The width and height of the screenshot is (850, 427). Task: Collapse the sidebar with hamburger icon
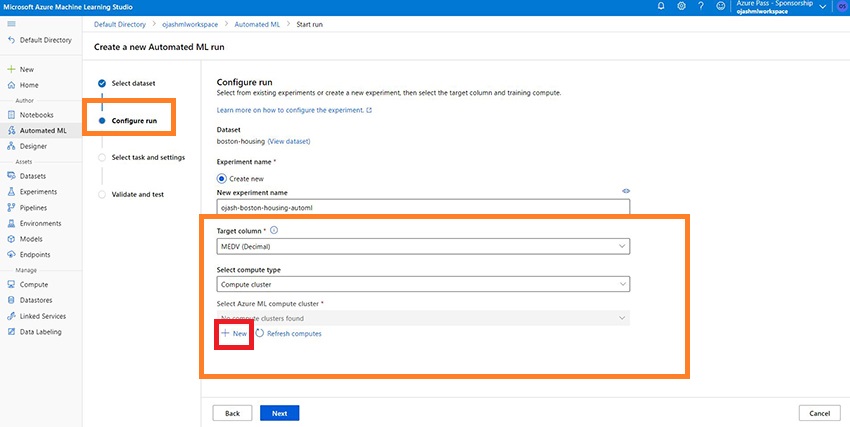tap(11, 40)
